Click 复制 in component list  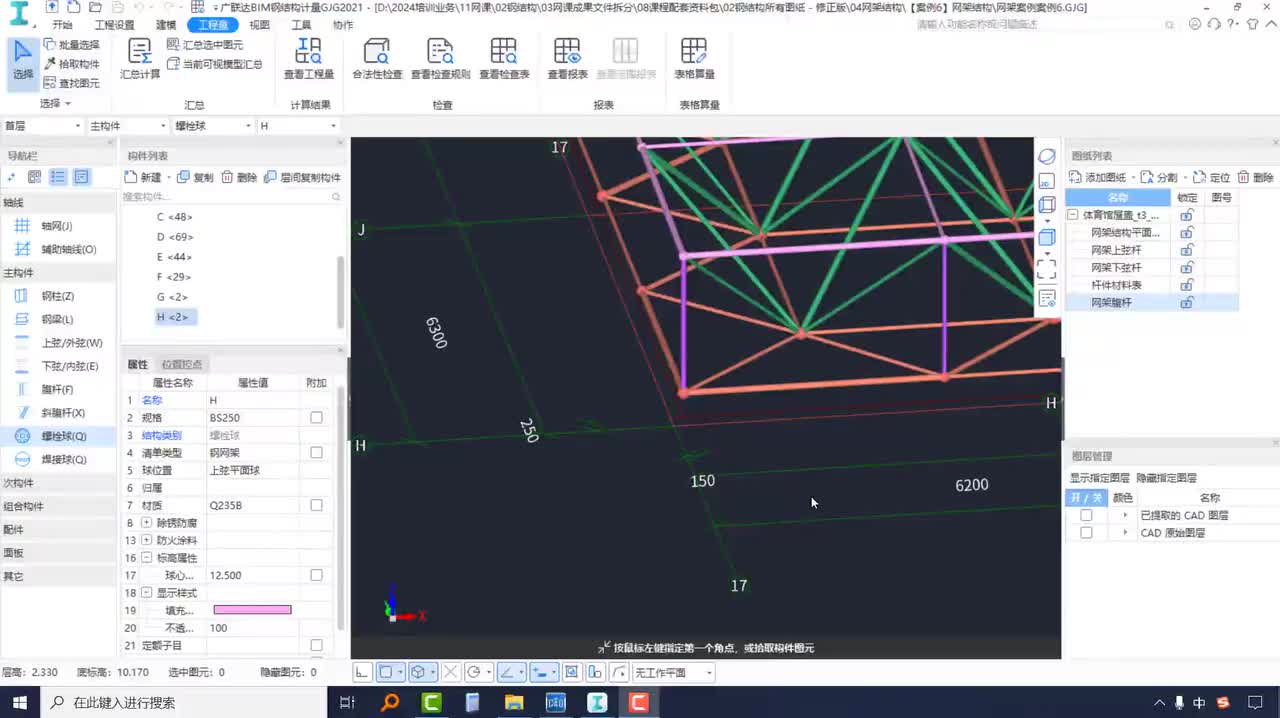tap(195, 177)
